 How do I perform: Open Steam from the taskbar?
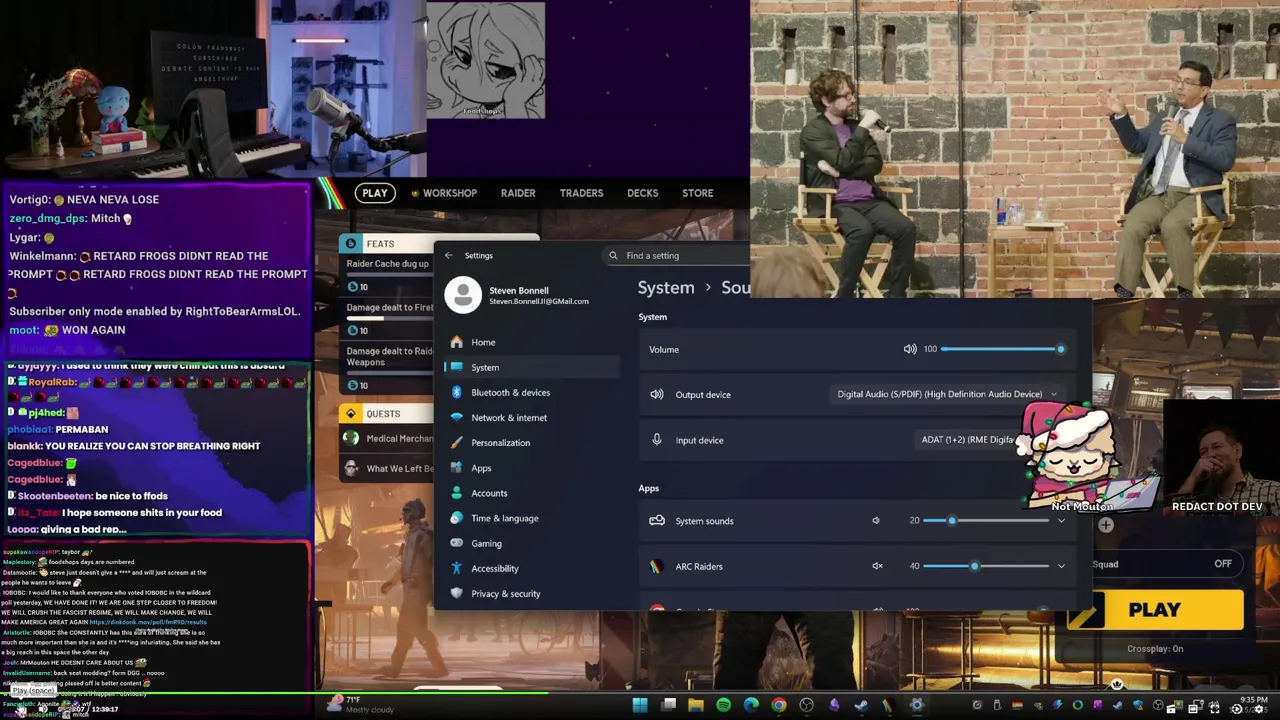click(861, 705)
